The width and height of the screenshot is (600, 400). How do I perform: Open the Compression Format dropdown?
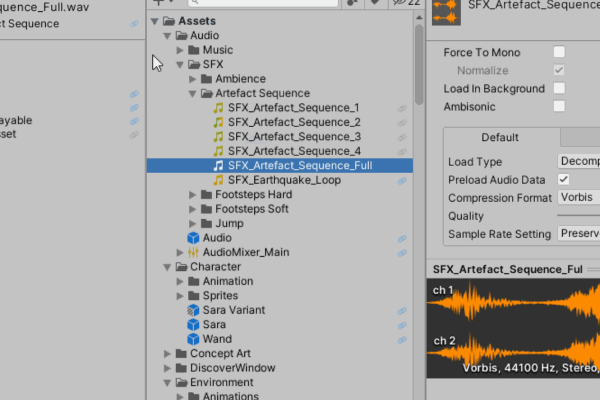tap(578, 198)
